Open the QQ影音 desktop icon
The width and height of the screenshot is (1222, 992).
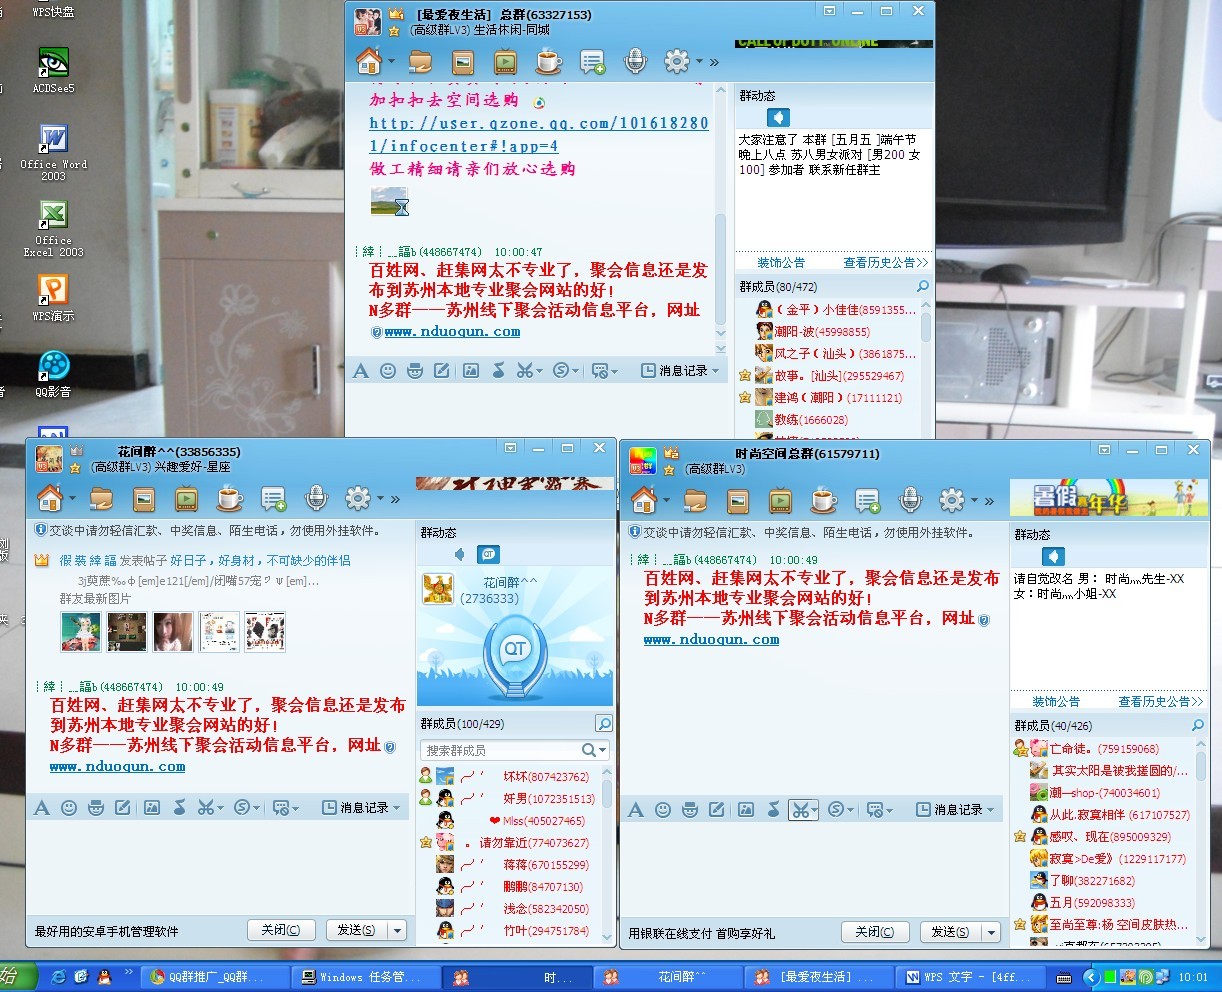click(53, 374)
